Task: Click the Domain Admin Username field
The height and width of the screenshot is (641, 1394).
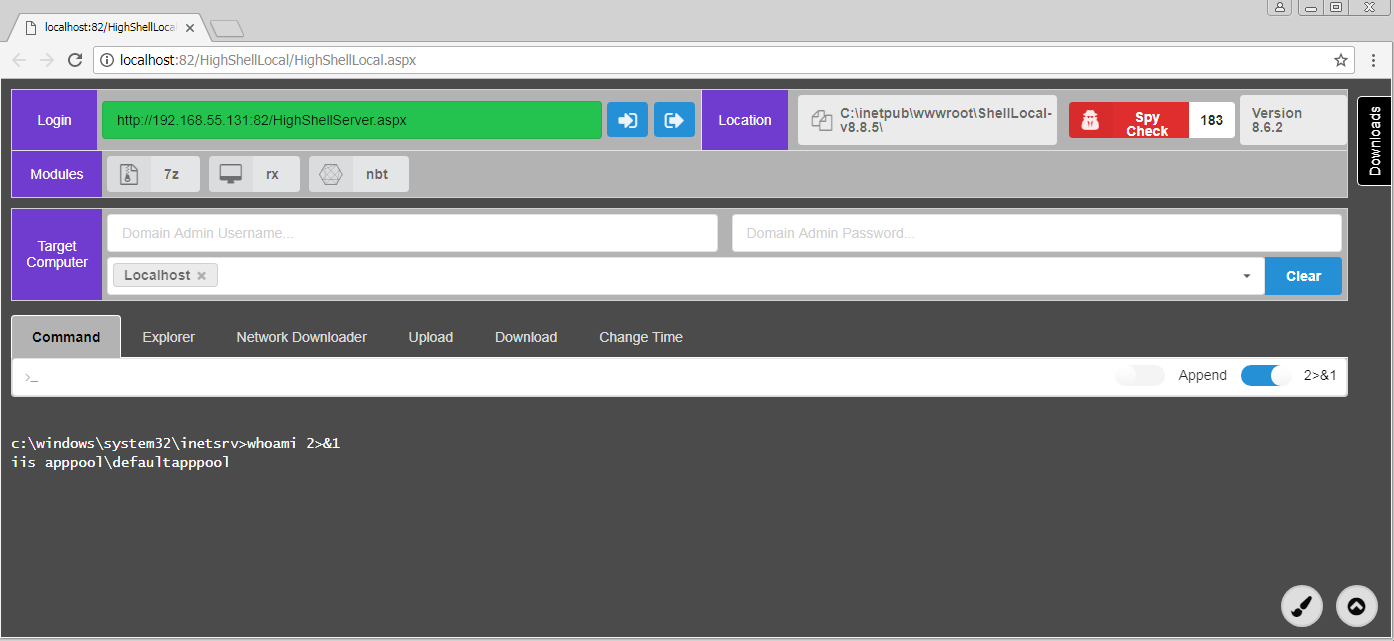Action: 412,233
